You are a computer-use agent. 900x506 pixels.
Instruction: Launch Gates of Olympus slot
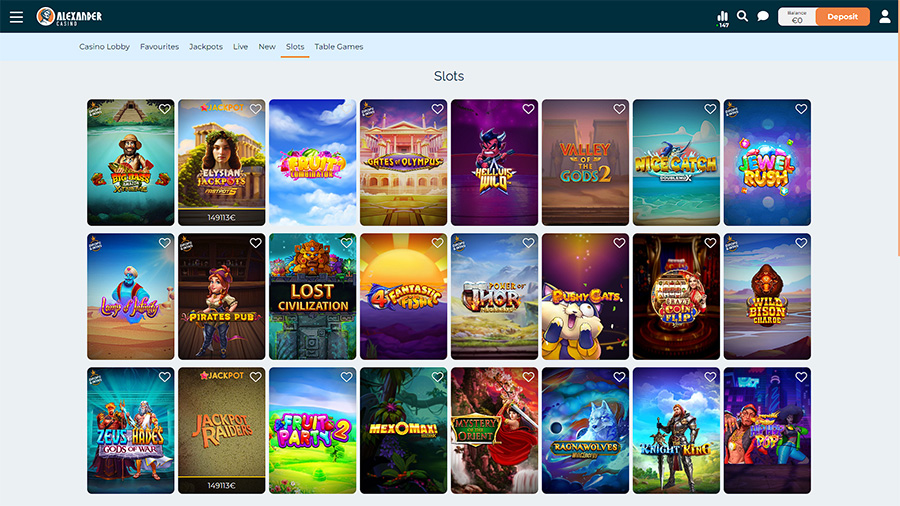click(404, 162)
